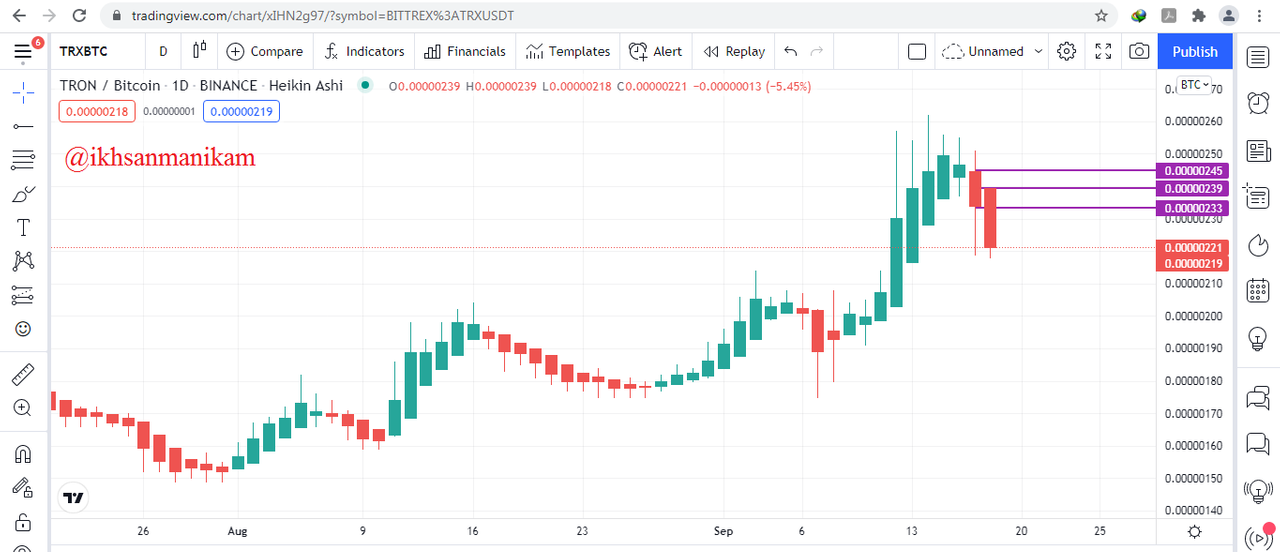Select the text annotation tool
Screen dimensions: 1280x552
23,227
